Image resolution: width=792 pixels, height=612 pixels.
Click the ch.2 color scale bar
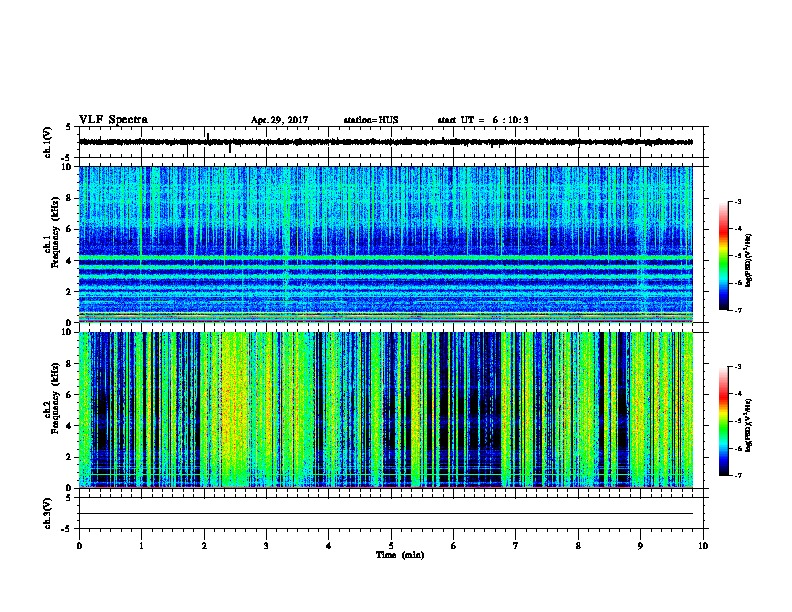pos(724,421)
